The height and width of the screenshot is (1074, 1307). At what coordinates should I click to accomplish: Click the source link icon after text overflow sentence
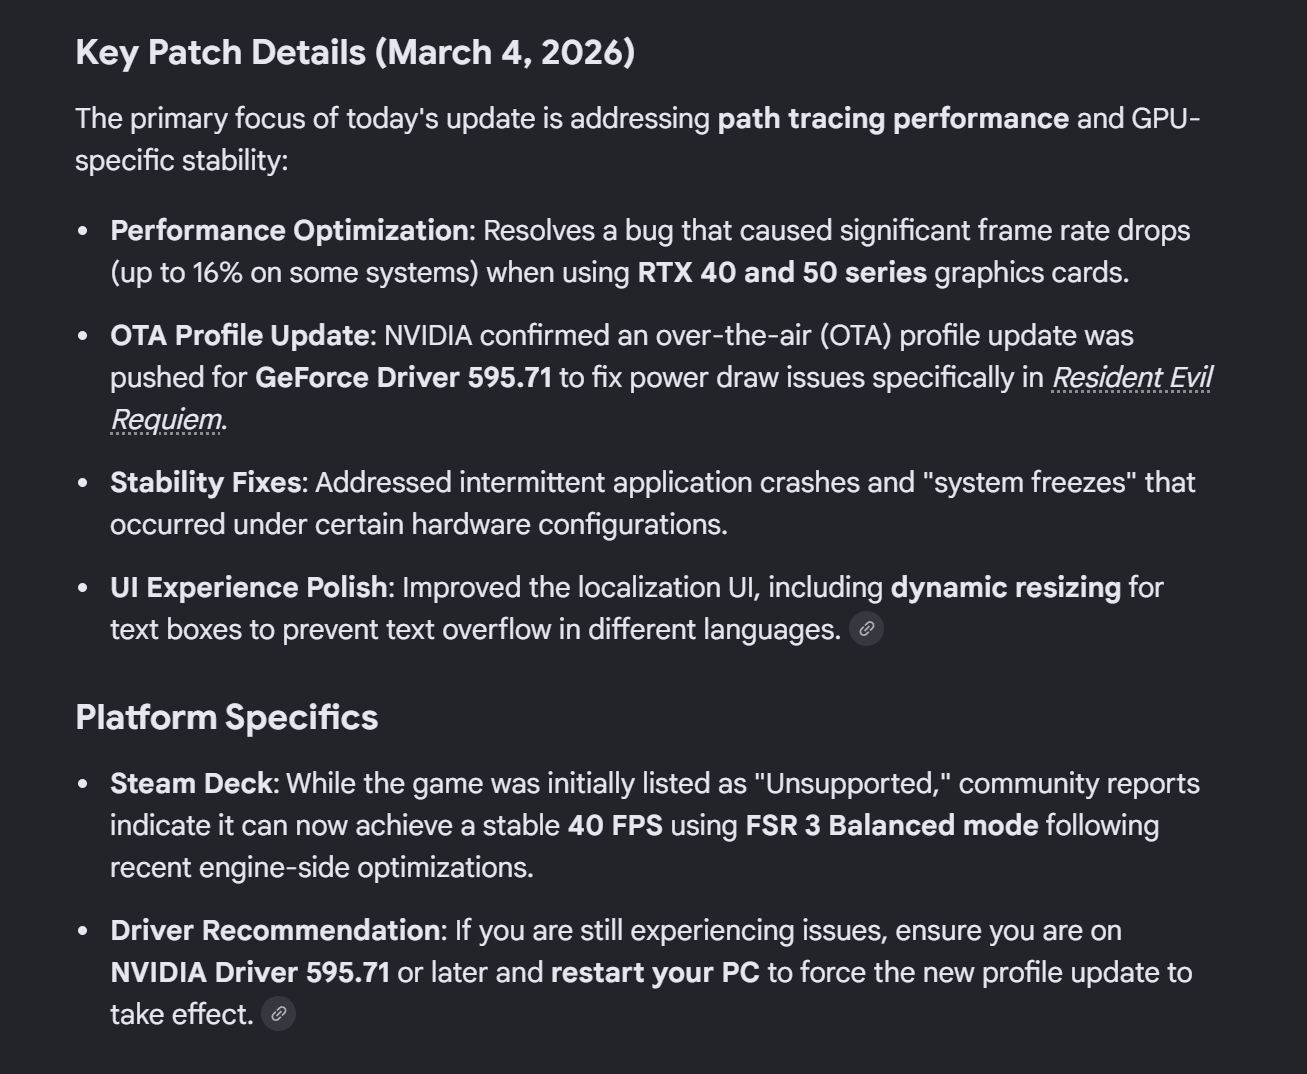coord(866,629)
